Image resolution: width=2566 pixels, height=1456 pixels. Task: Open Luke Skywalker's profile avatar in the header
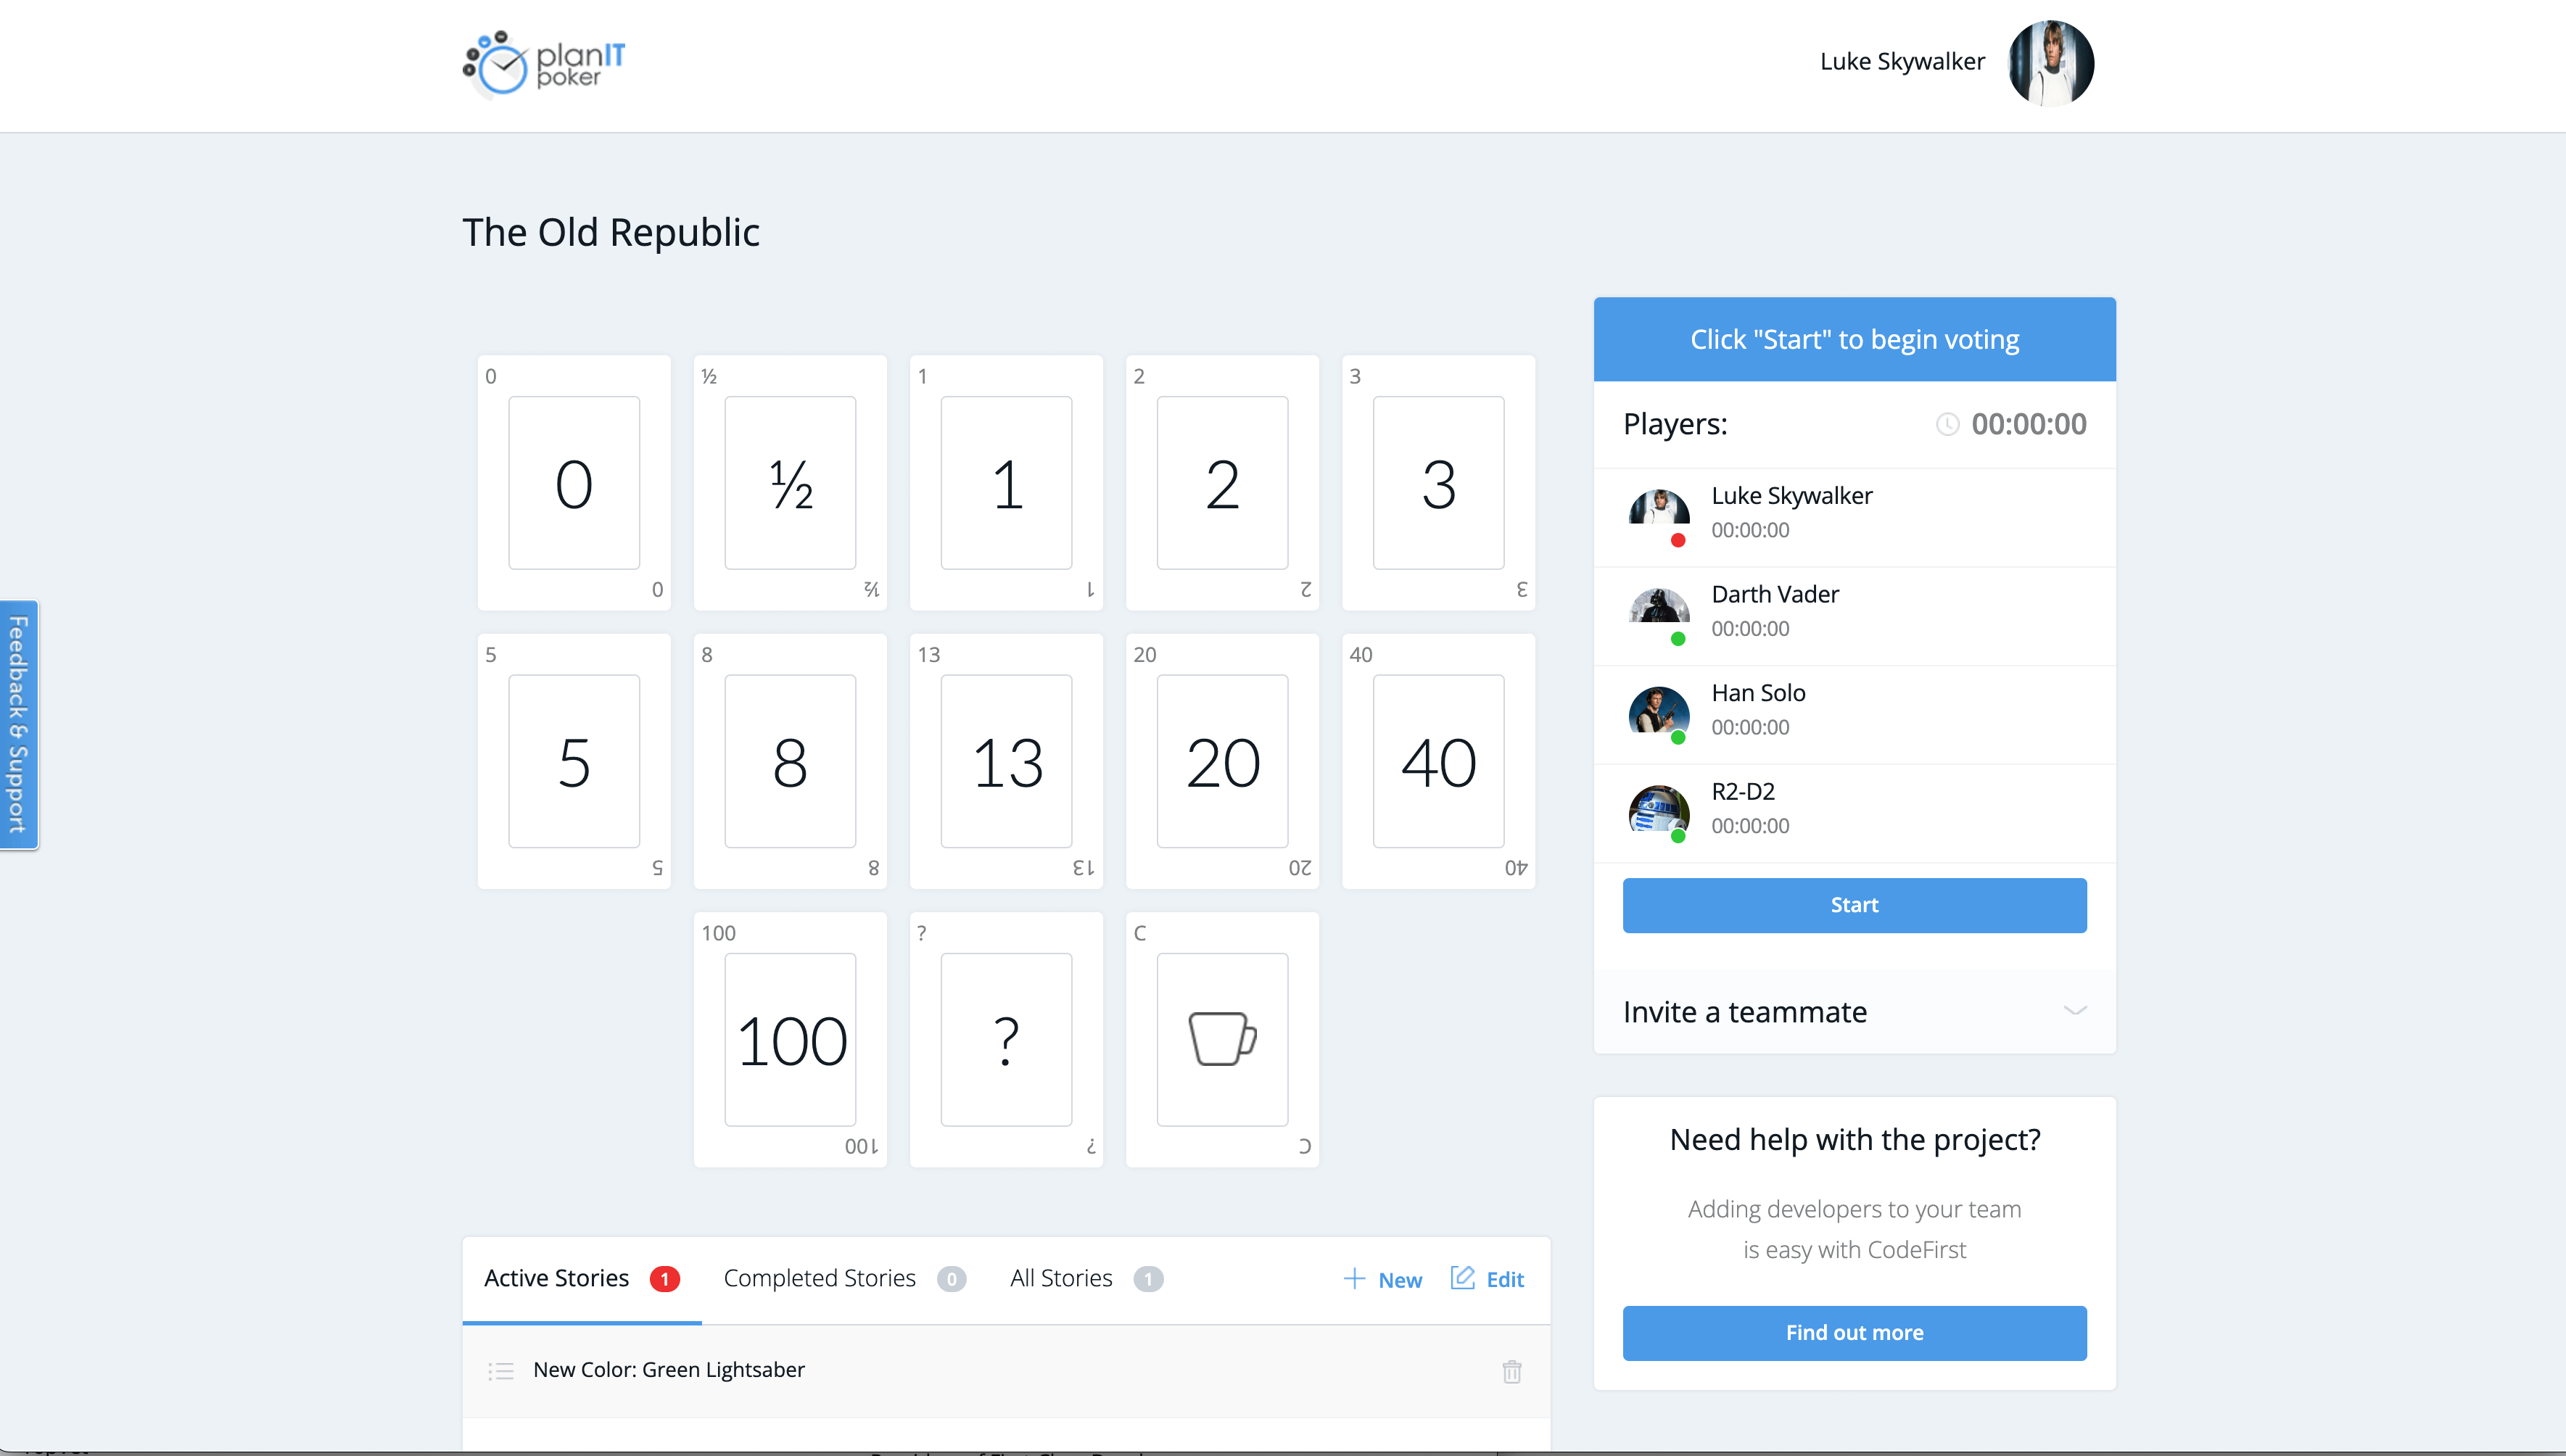2050,62
